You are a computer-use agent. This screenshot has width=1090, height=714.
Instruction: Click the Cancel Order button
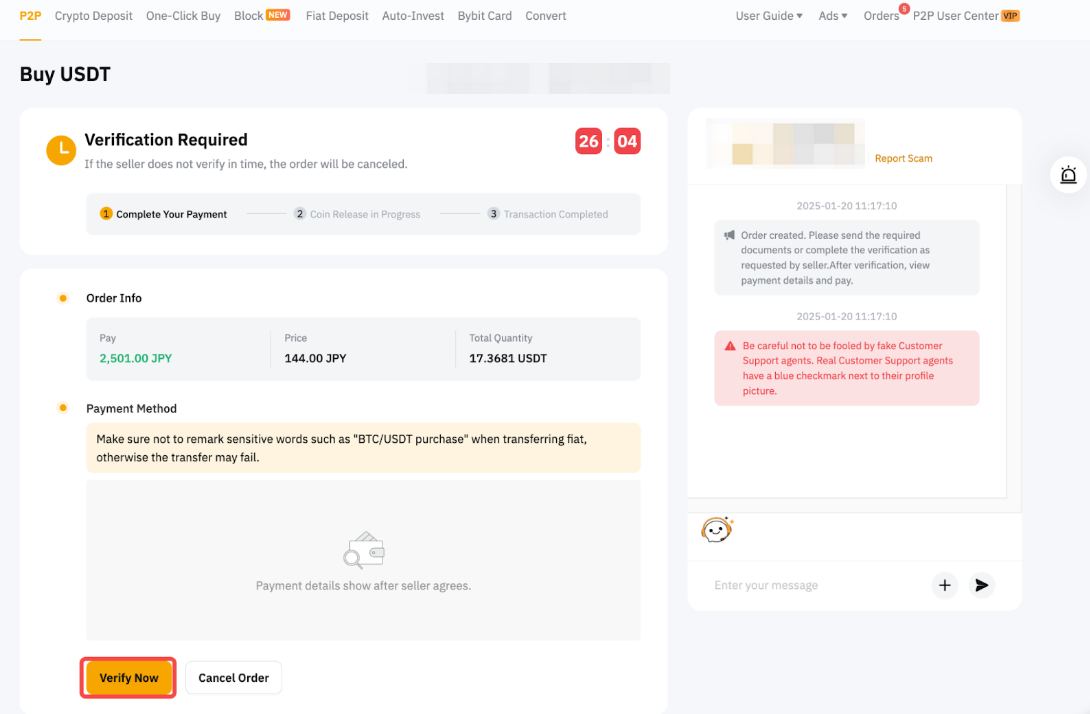(233, 678)
